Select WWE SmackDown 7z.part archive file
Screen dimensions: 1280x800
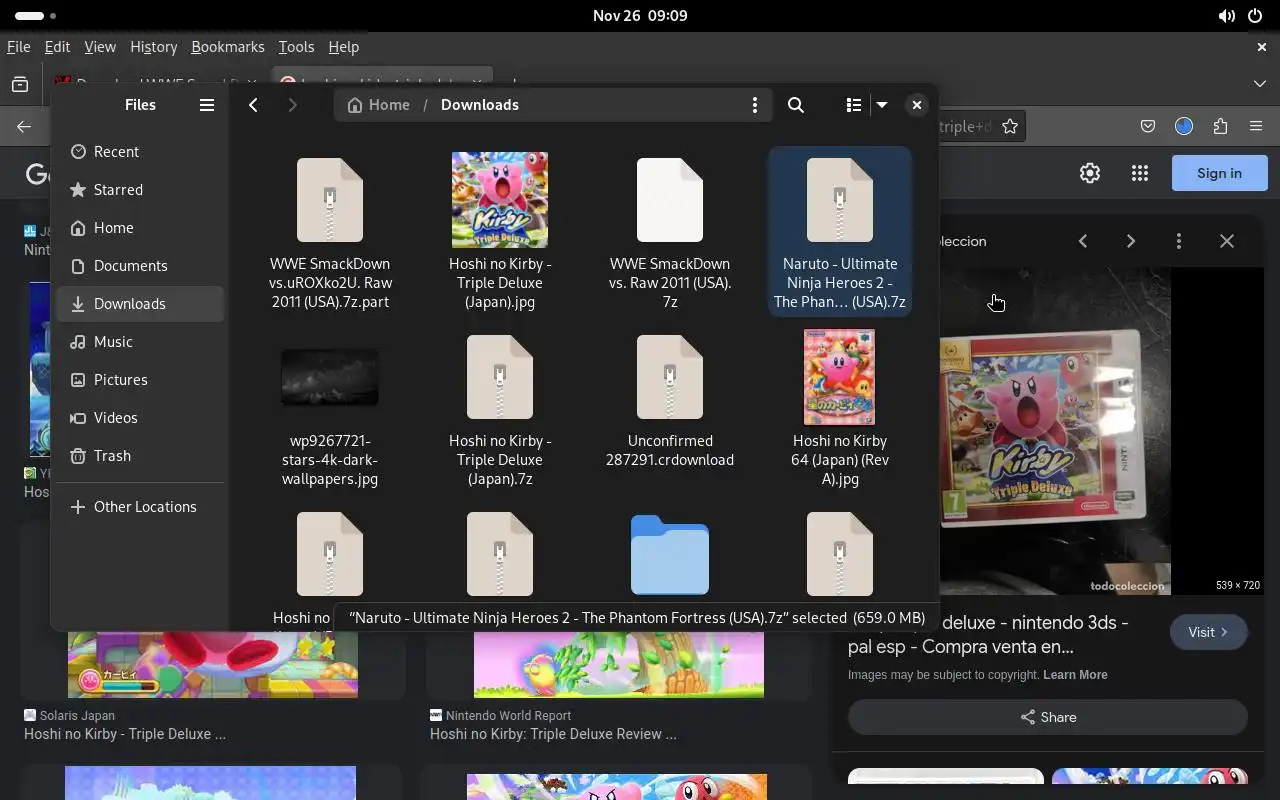click(330, 232)
